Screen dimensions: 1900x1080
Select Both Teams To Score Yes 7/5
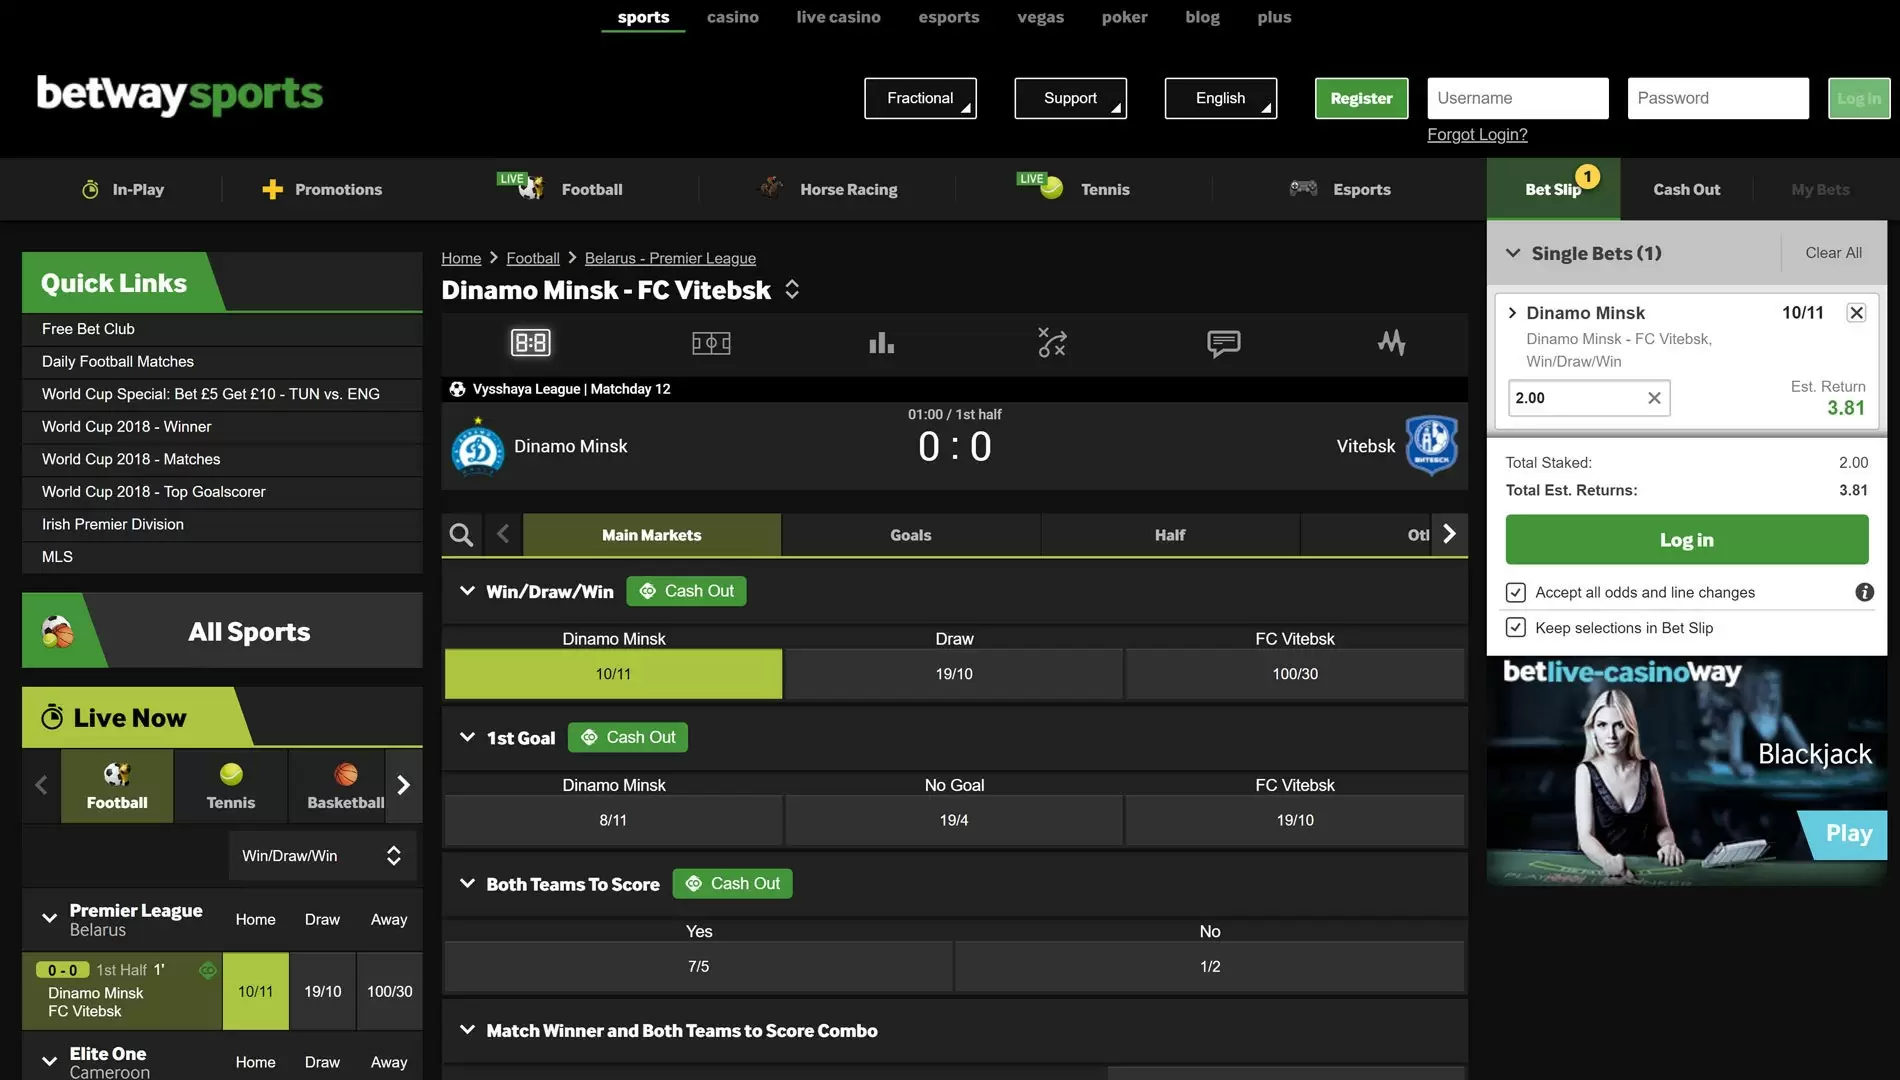point(698,966)
